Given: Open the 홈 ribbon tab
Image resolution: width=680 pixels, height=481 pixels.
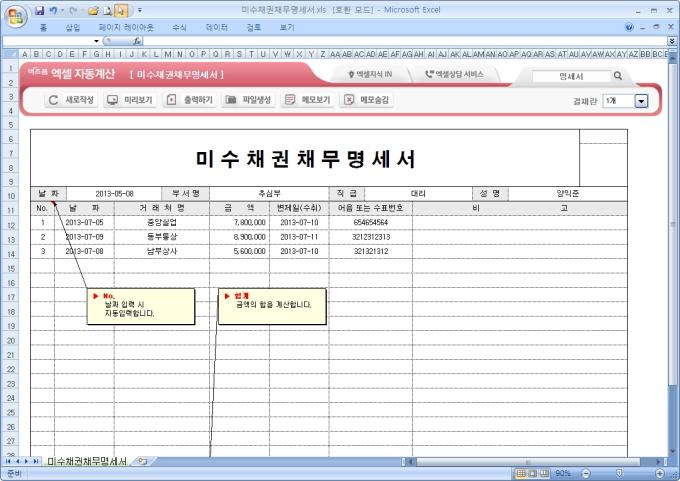Looking at the screenshot, I should click(43, 28).
